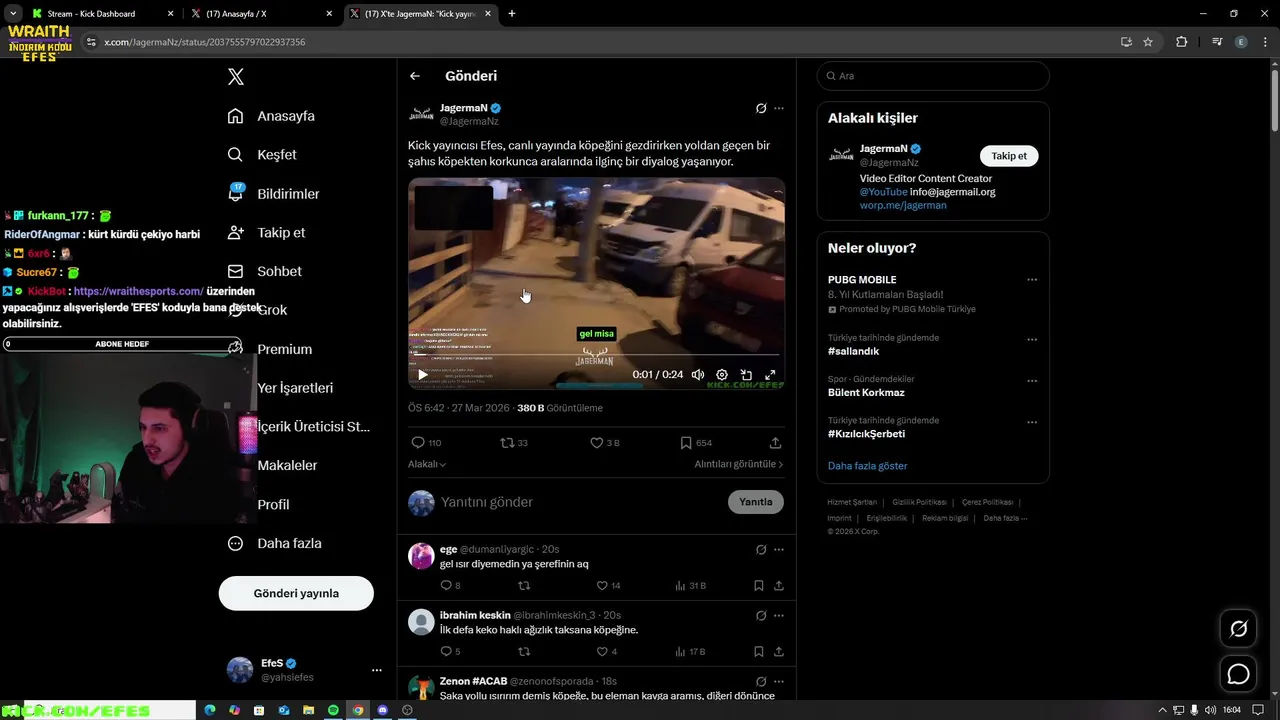Click the Ara search field
Screen dimensions: 1280x720
pos(933,76)
